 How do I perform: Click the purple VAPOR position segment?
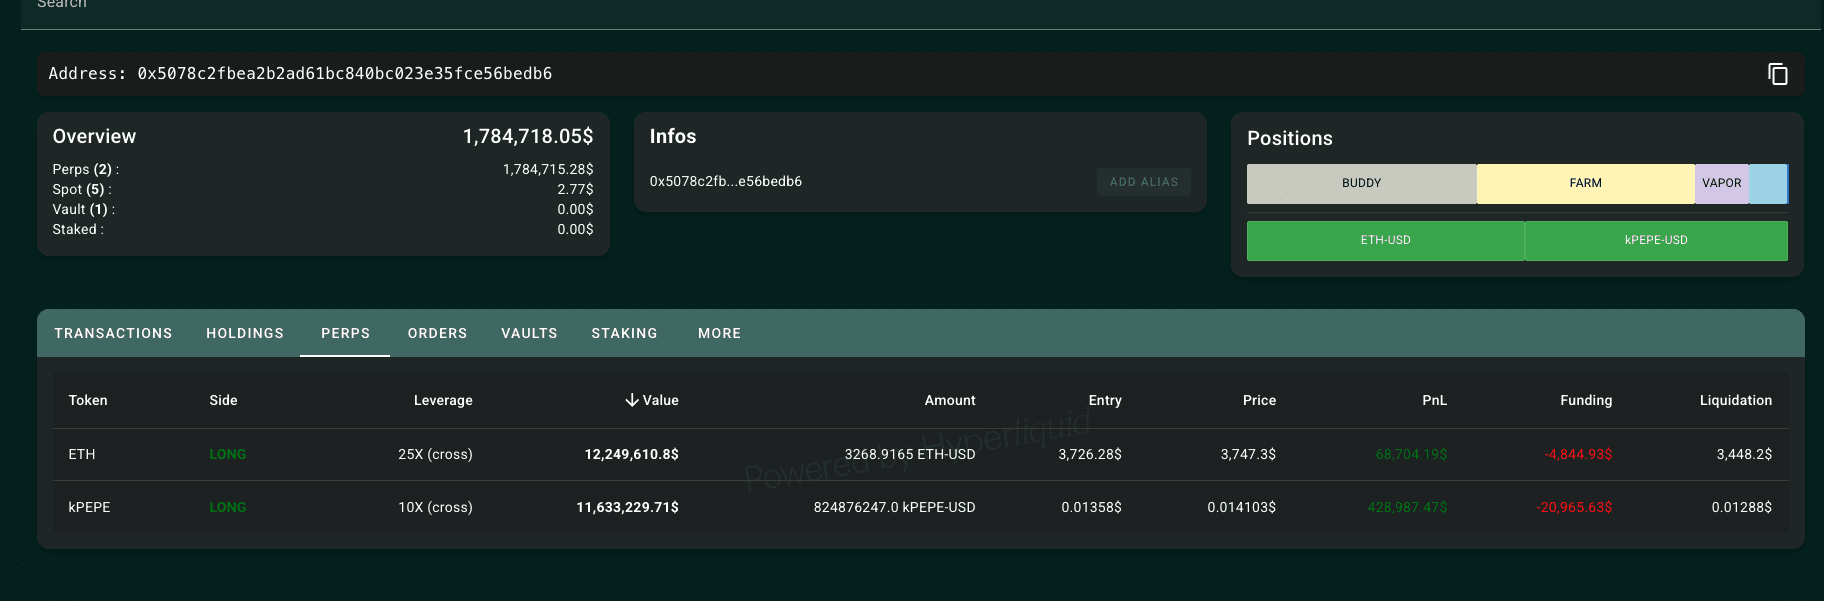(x=1721, y=184)
